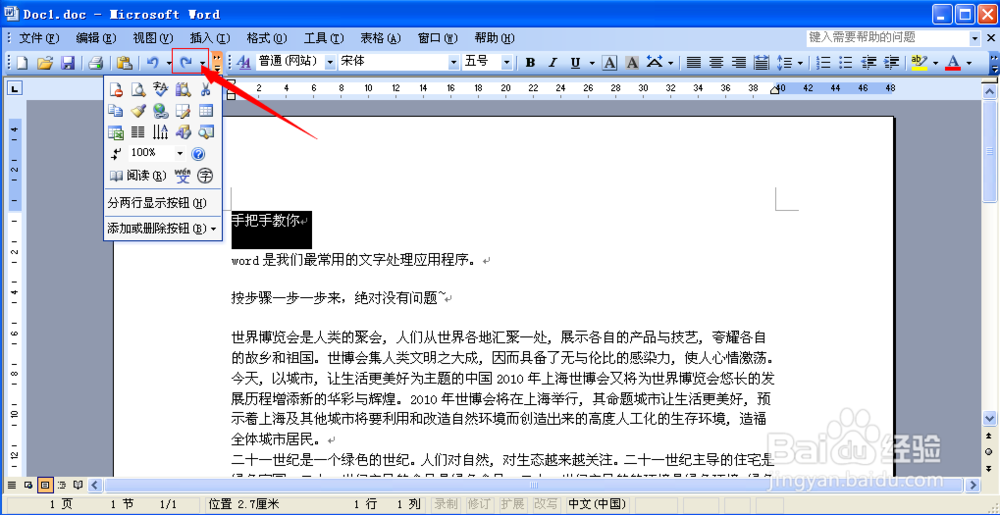Toggle bulleted list formatting

pos(846,62)
